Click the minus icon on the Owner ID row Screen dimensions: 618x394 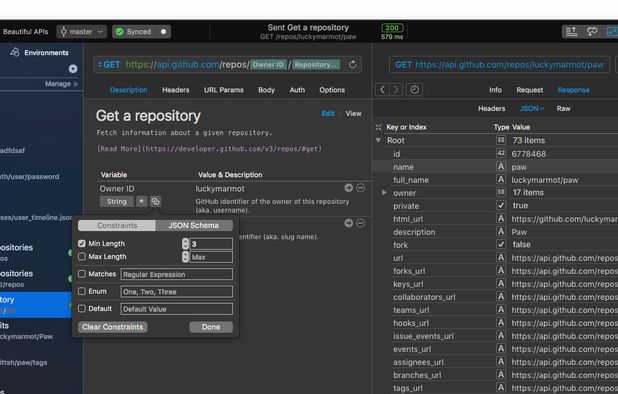[360, 188]
